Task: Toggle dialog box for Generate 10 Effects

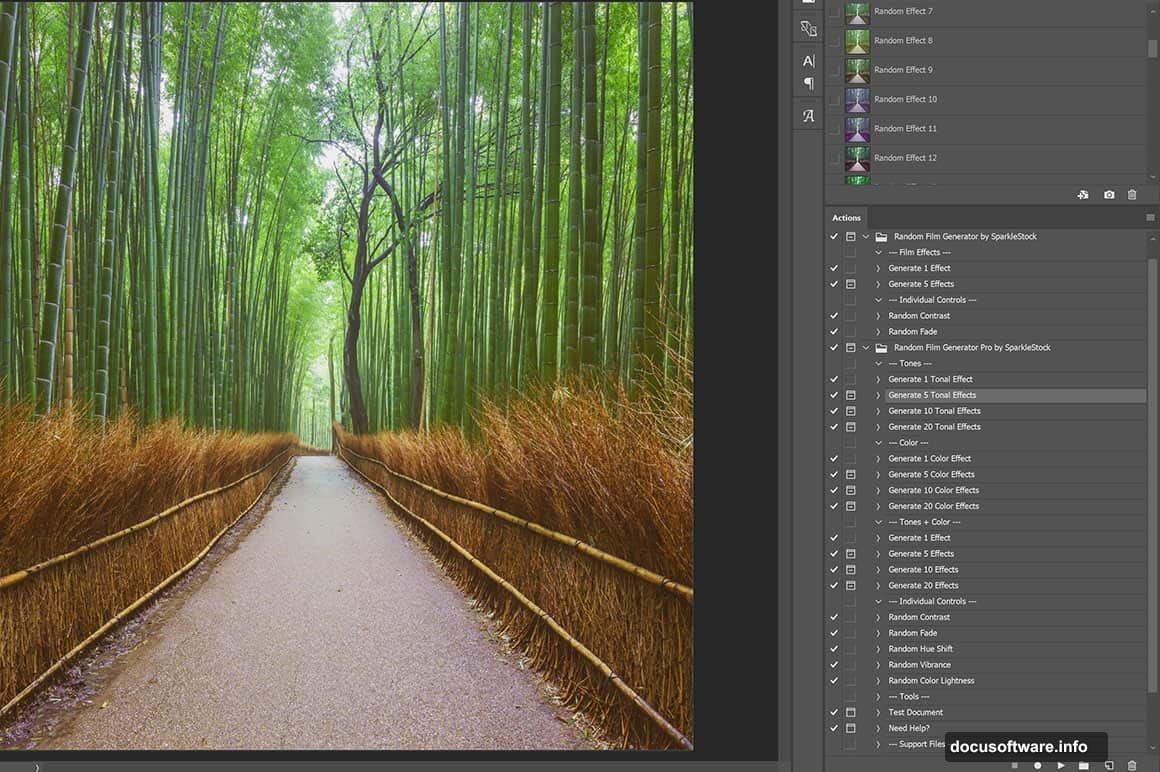Action: point(850,569)
